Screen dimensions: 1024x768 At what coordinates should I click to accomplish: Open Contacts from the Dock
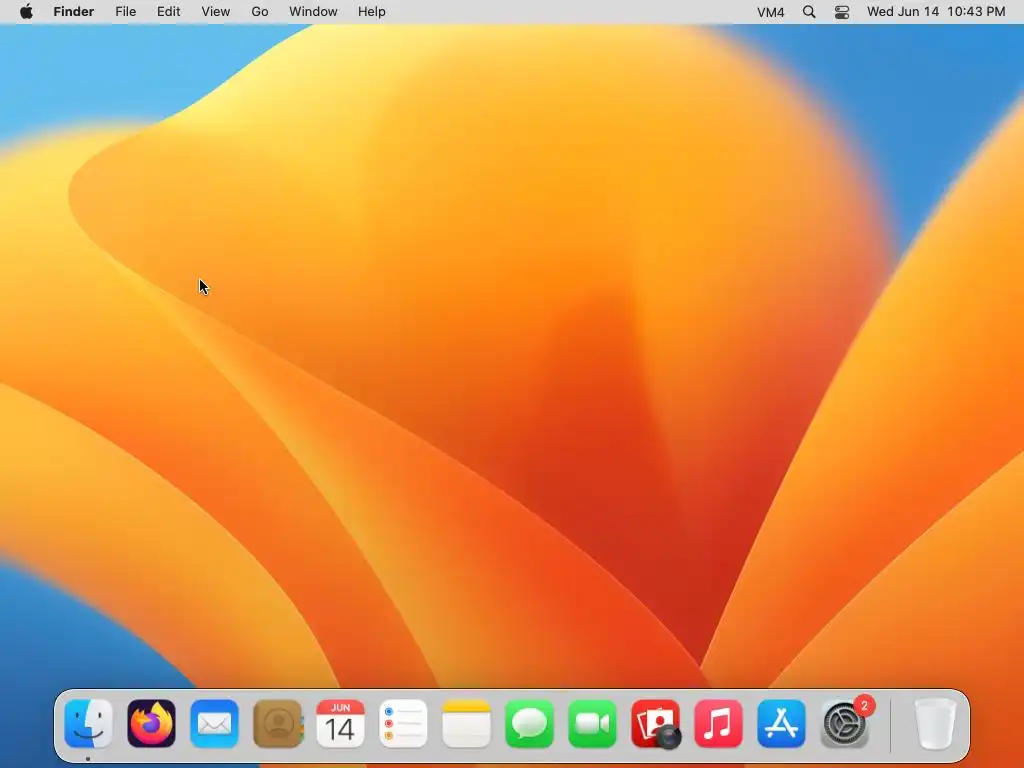point(278,724)
